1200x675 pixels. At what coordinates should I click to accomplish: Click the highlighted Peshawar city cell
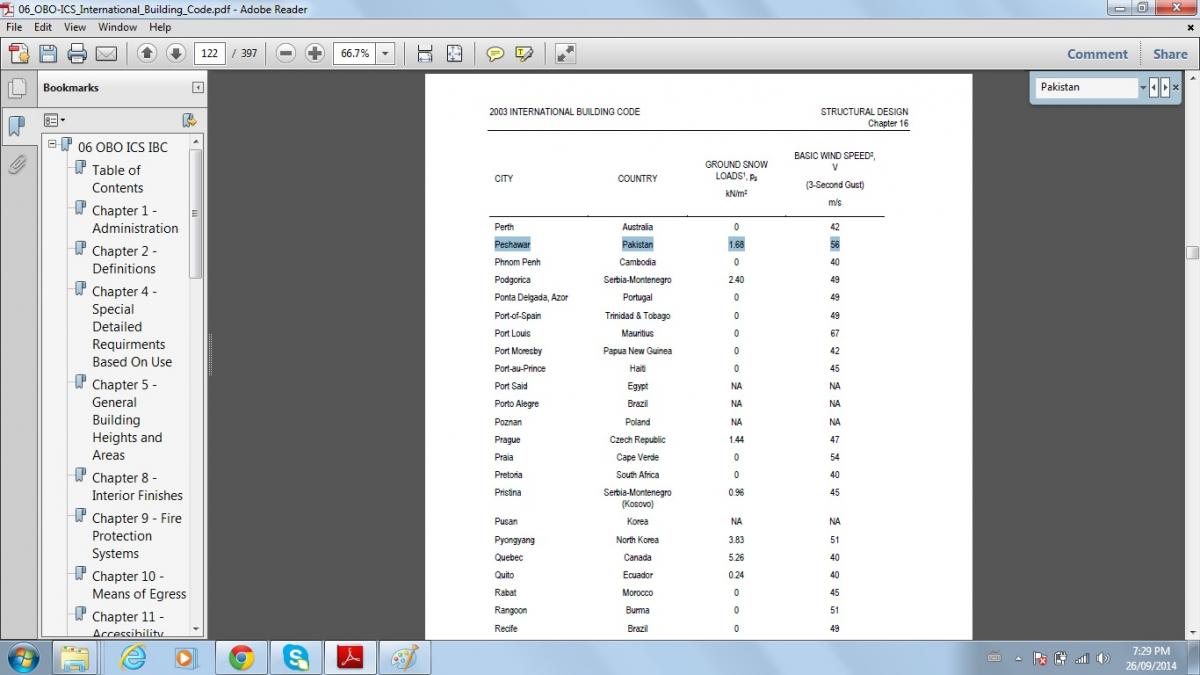512,244
